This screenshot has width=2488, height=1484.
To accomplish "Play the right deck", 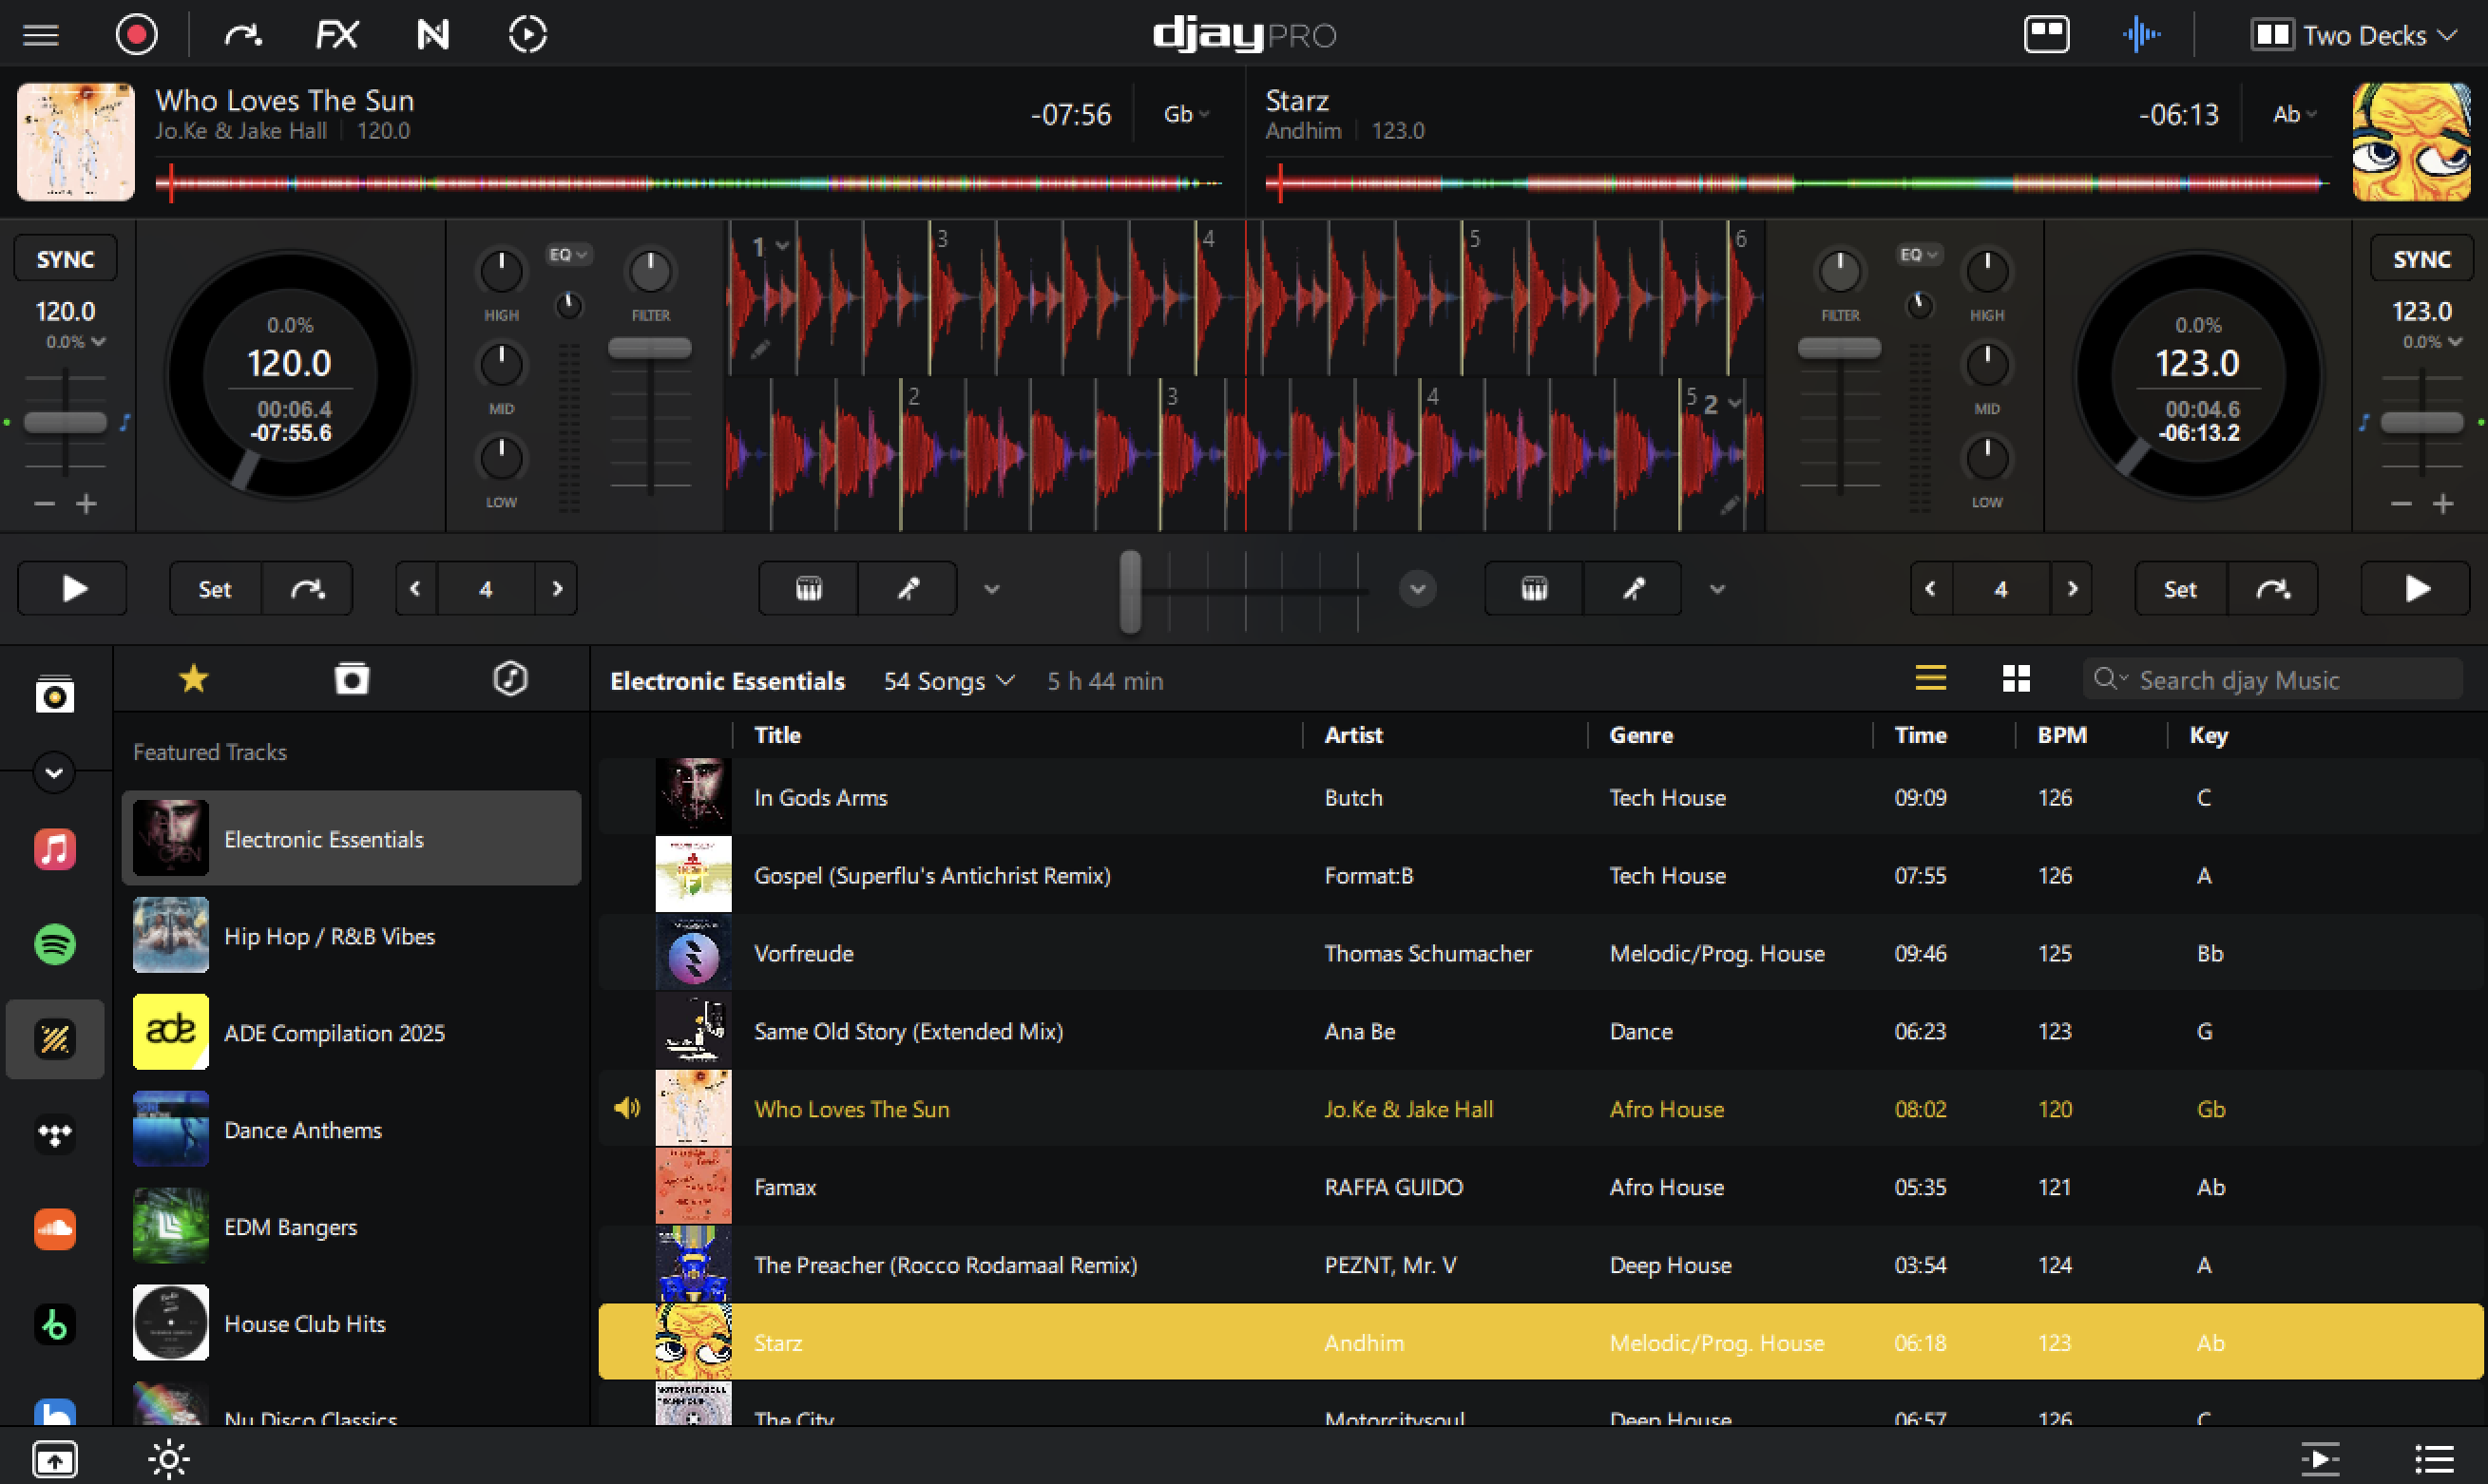I will (x=2416, y=589).
